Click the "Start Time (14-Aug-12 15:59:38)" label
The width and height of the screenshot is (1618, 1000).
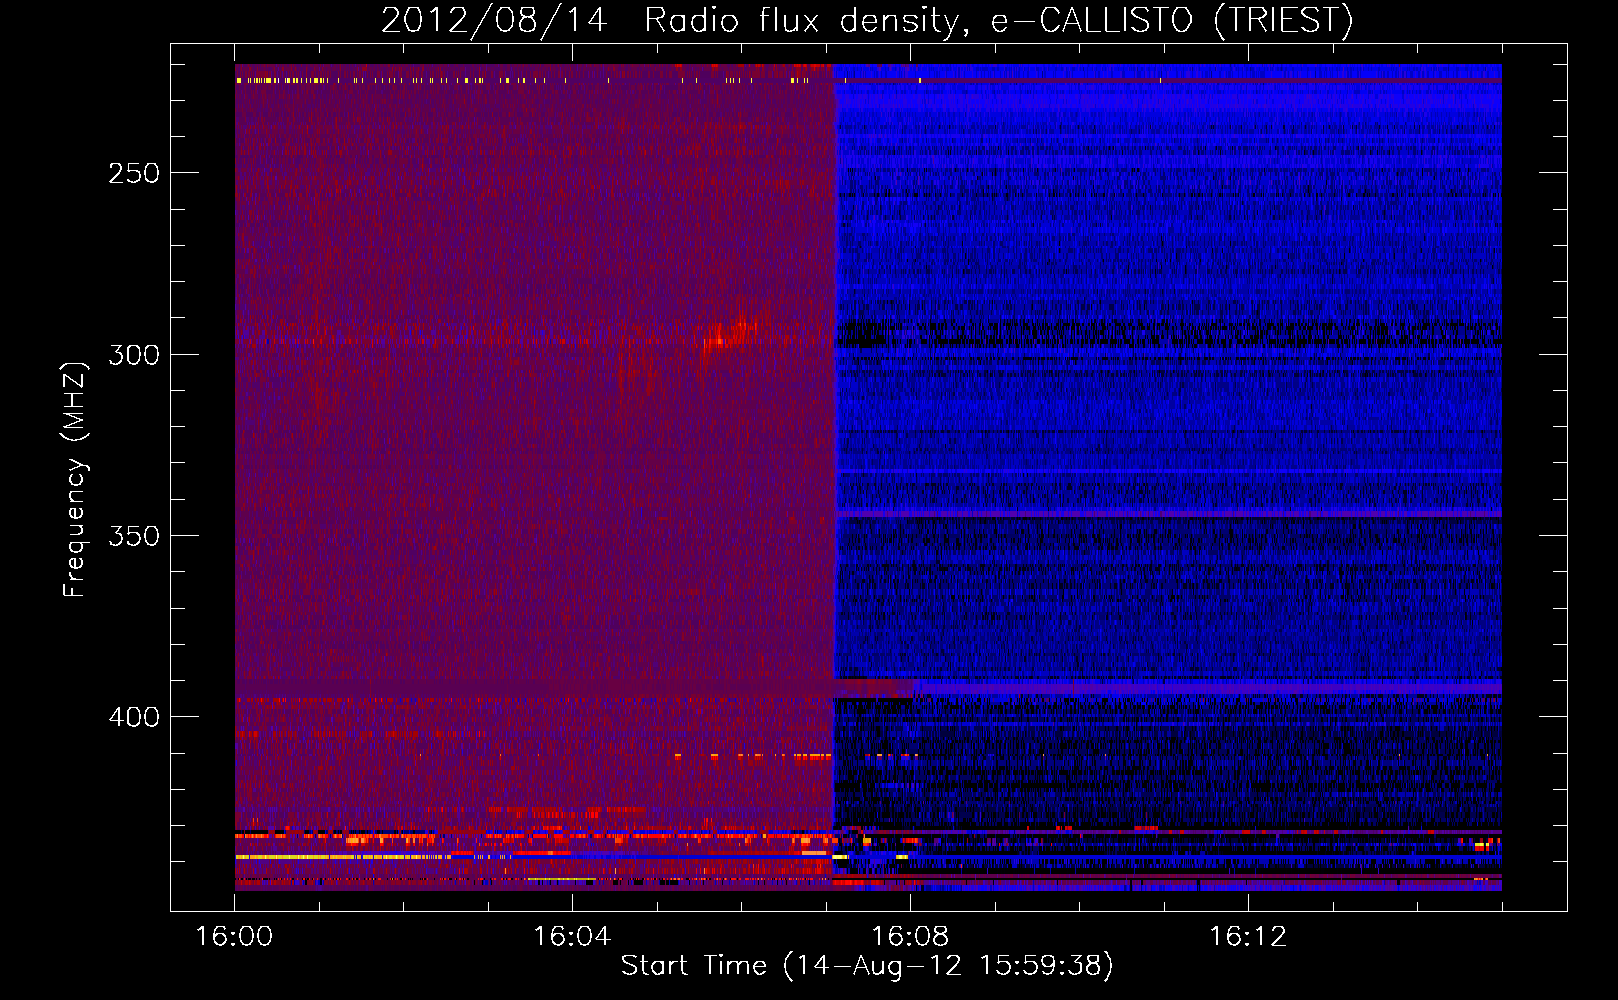(867, 966)
